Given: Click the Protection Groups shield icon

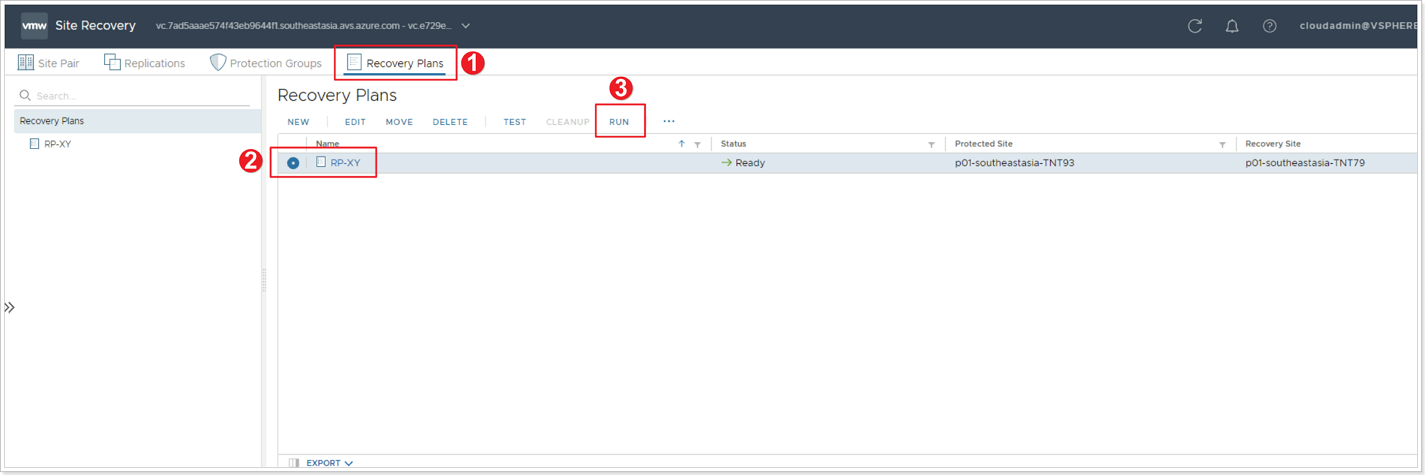Looking at the screenshot, I should point(217,63).
